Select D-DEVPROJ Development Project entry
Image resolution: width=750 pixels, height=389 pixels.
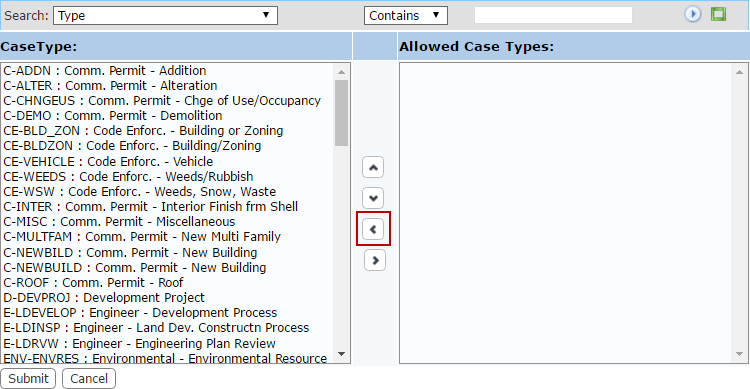coord(104,298)
